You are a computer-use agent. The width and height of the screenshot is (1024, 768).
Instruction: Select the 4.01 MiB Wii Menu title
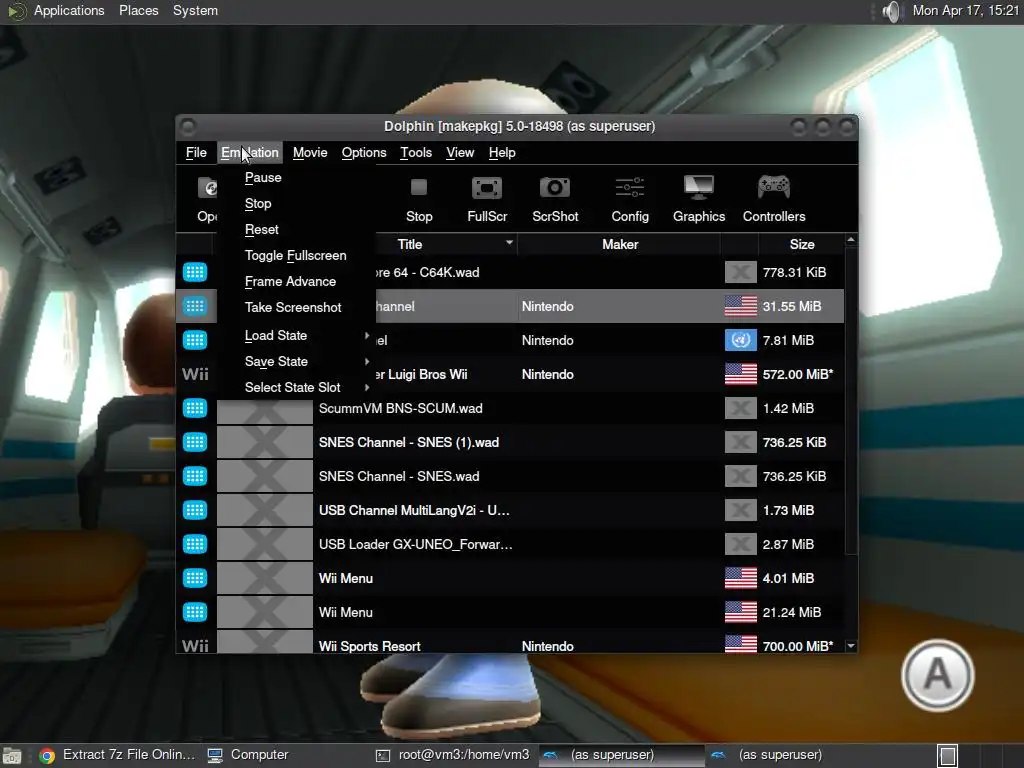346,578
